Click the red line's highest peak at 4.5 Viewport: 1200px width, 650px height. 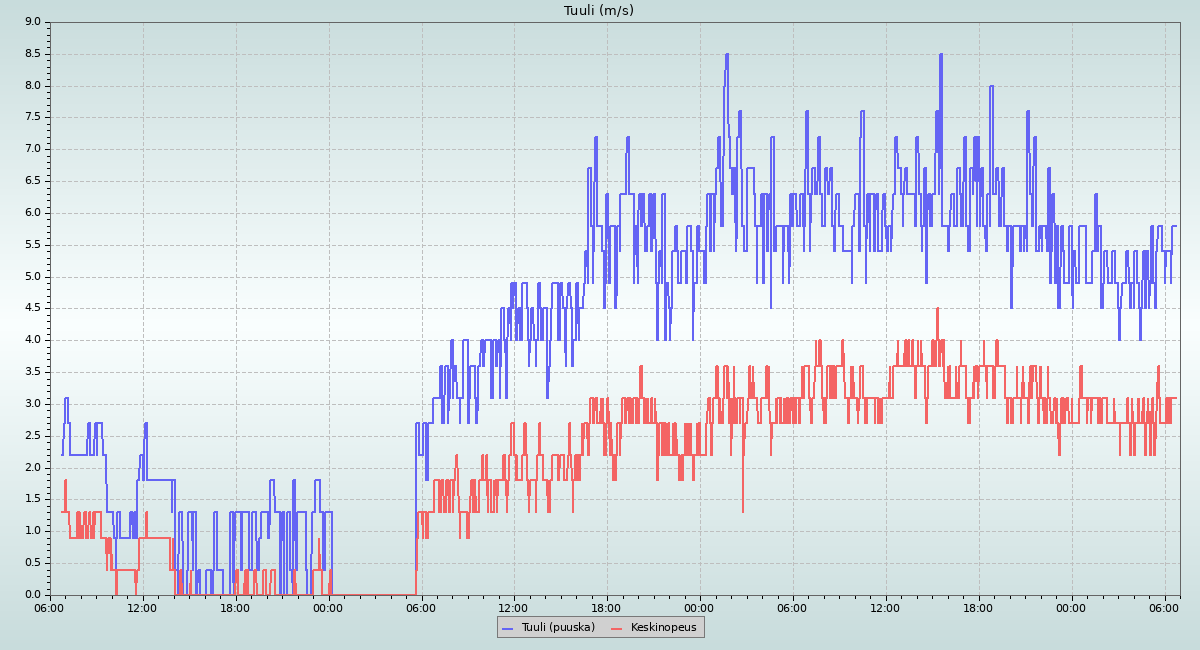click(x=937, y=309)
